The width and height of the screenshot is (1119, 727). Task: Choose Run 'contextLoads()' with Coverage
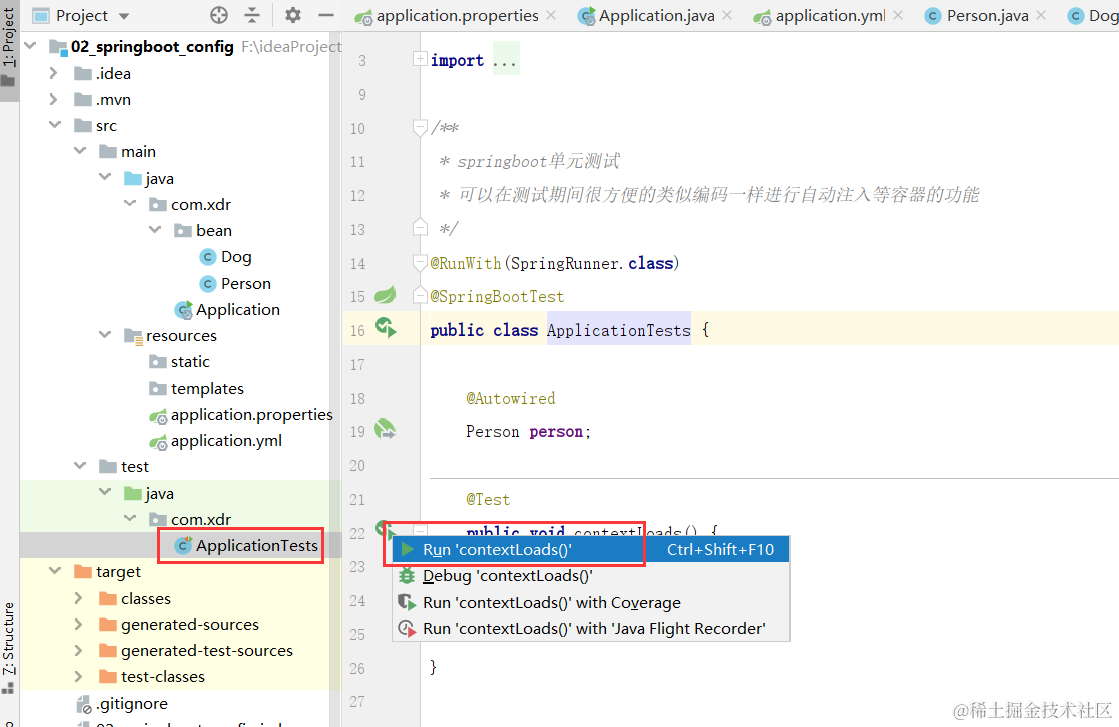click(x=591, y=602)
